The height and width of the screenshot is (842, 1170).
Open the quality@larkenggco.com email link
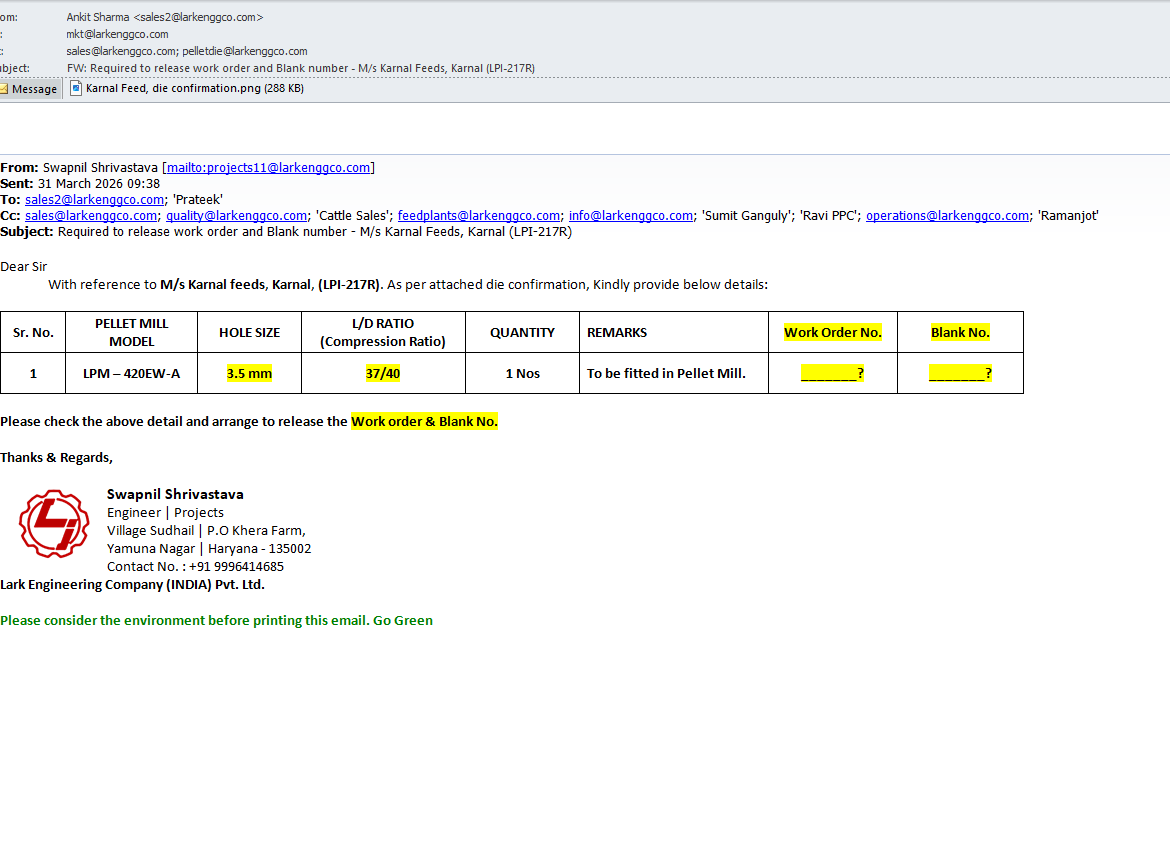236,216
